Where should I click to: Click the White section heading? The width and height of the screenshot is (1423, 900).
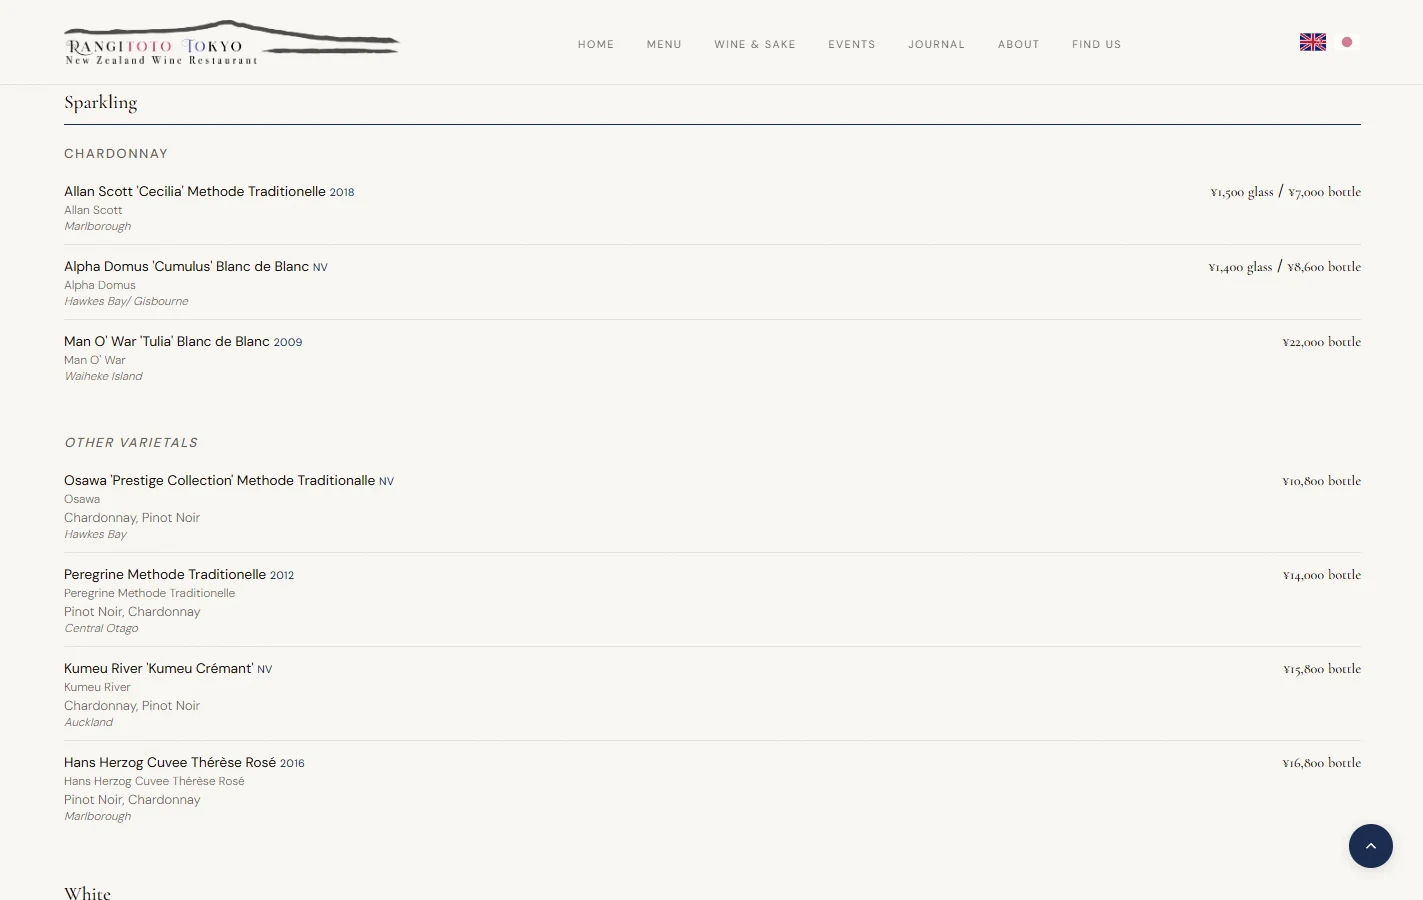(87, 892)
